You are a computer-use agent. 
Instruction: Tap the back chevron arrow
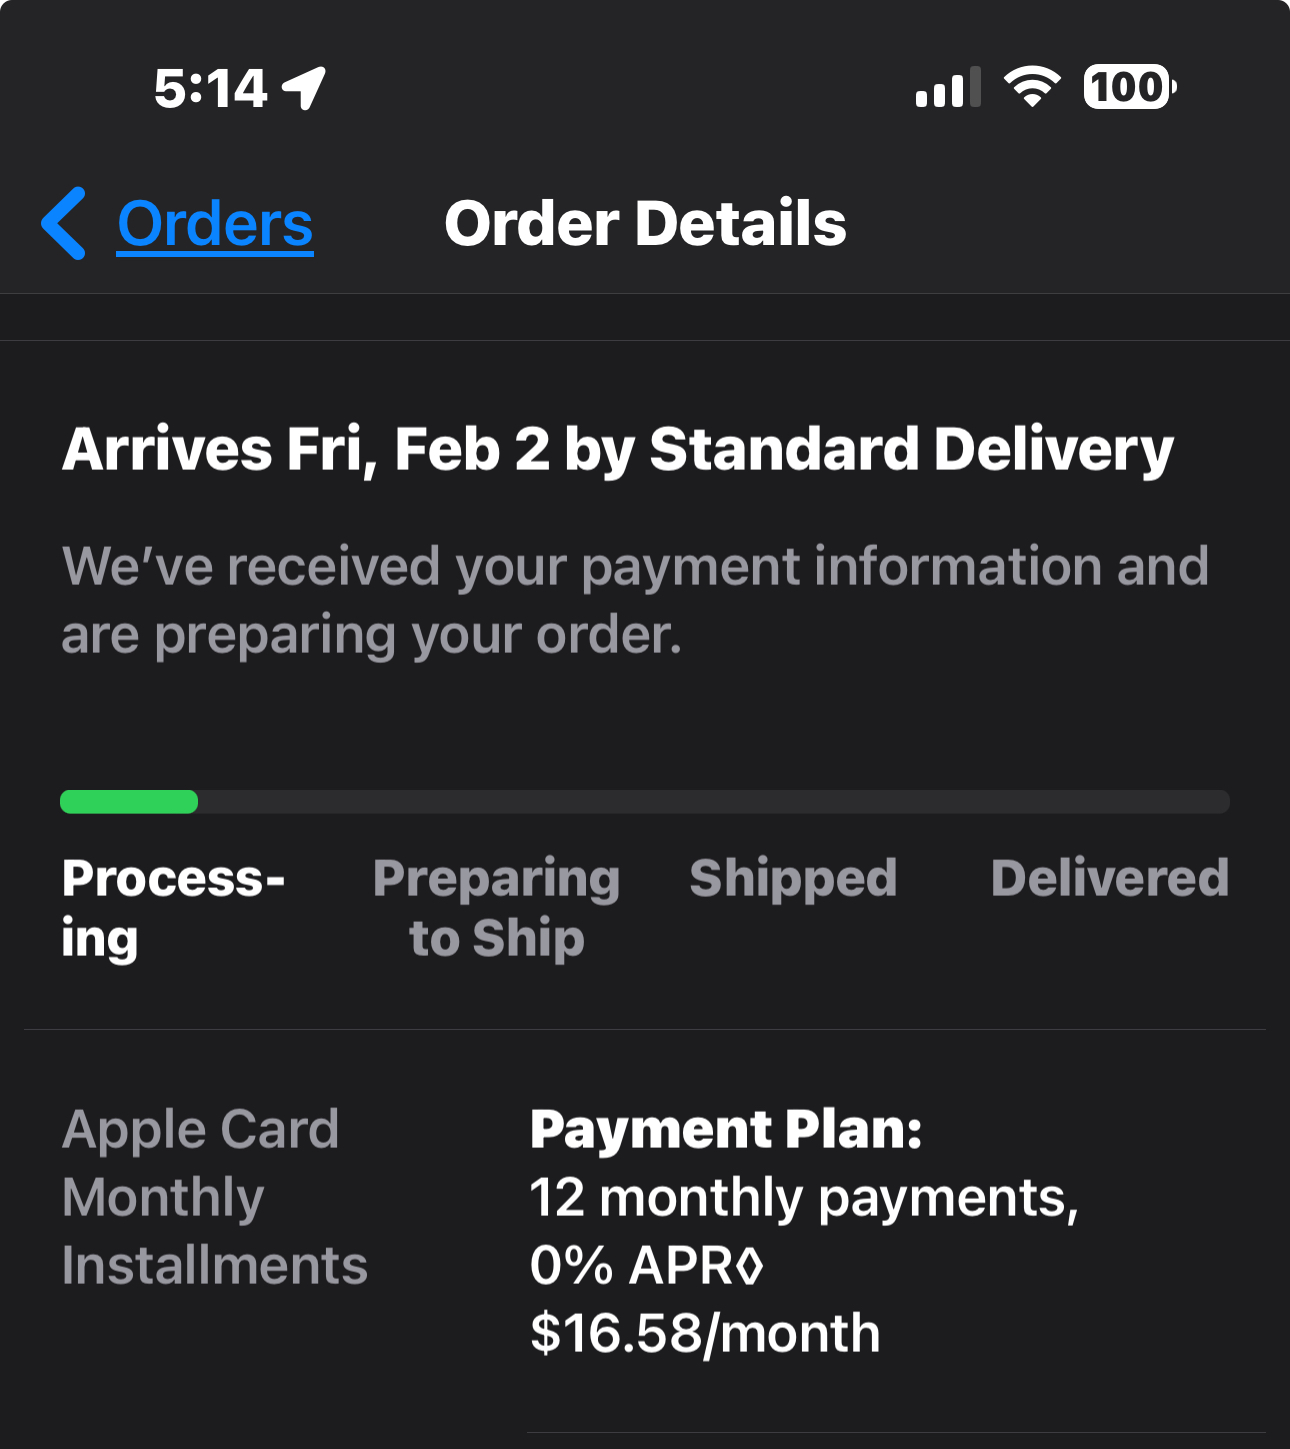click(x=64, y=224)
